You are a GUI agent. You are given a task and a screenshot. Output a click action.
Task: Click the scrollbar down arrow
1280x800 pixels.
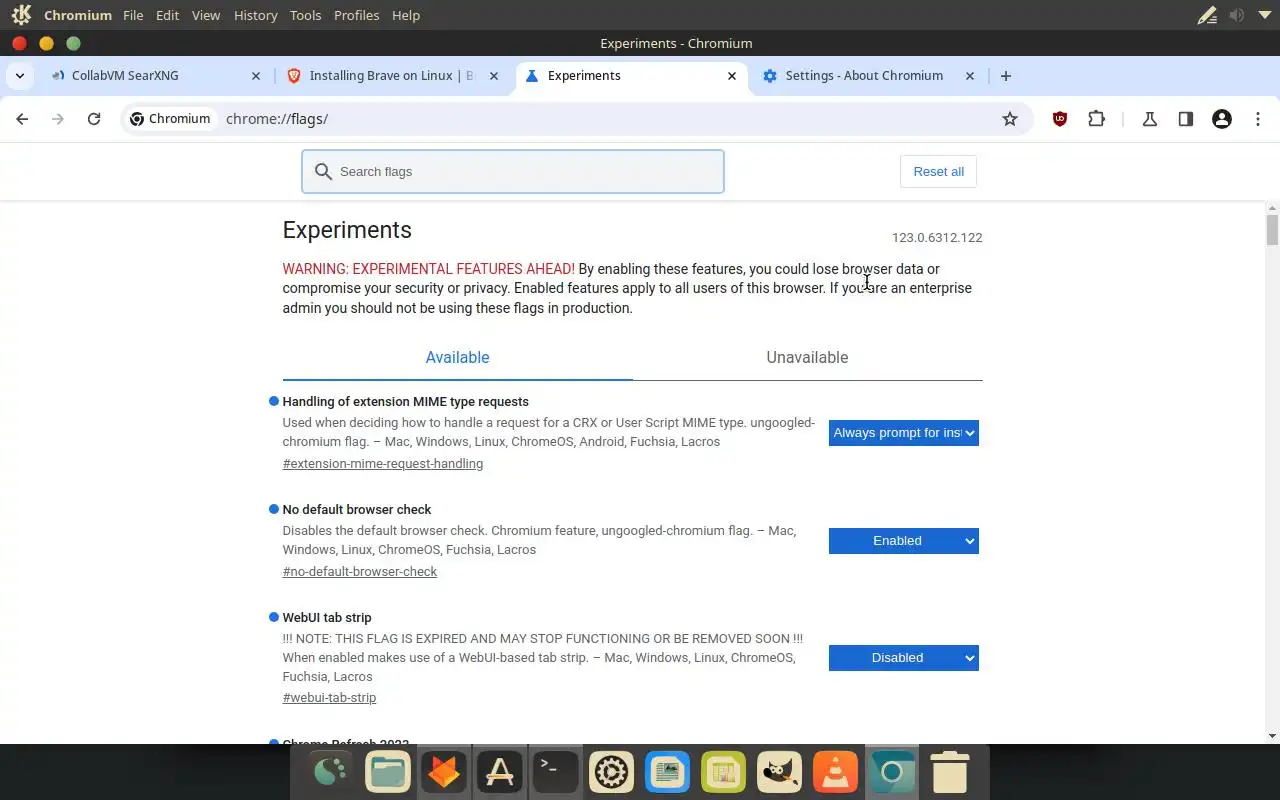[x=1272, y=736]
